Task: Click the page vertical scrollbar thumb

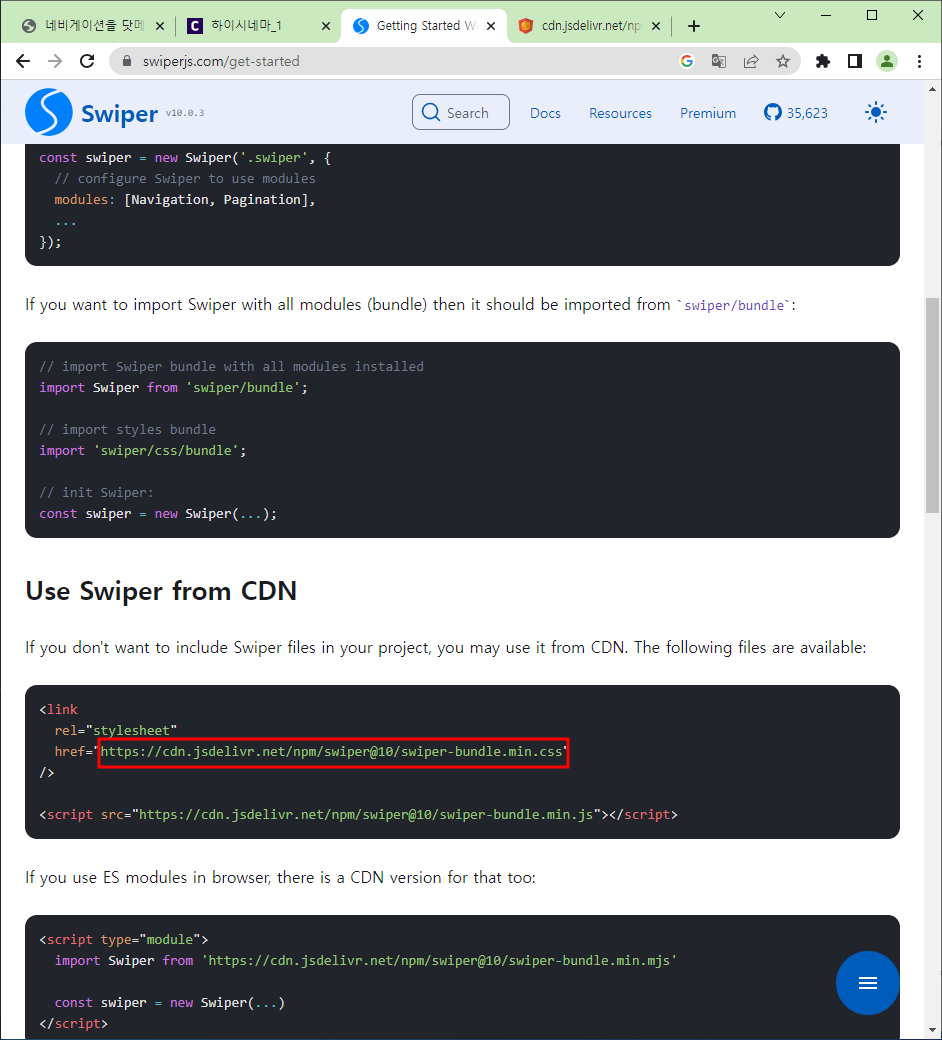Action: pos(932,405)
